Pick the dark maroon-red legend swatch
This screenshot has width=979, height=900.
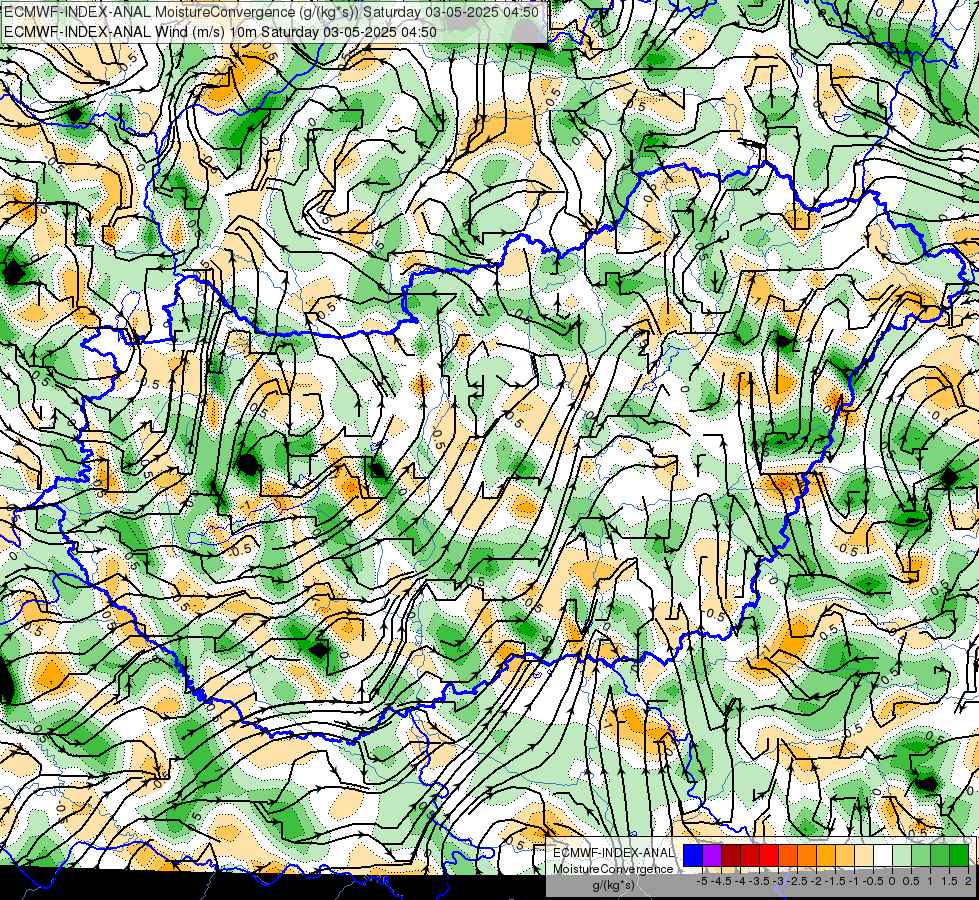(x=731, y=855)
